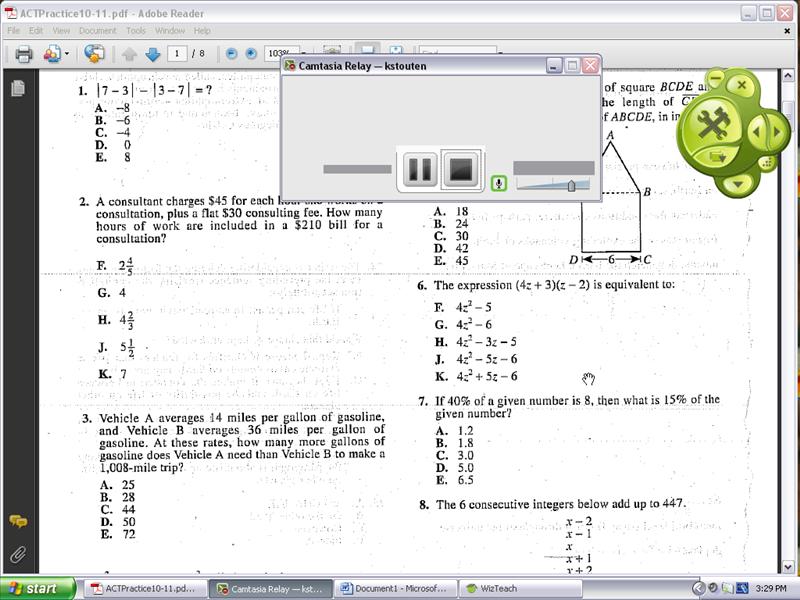Open the Help menu

coord(202,31)
